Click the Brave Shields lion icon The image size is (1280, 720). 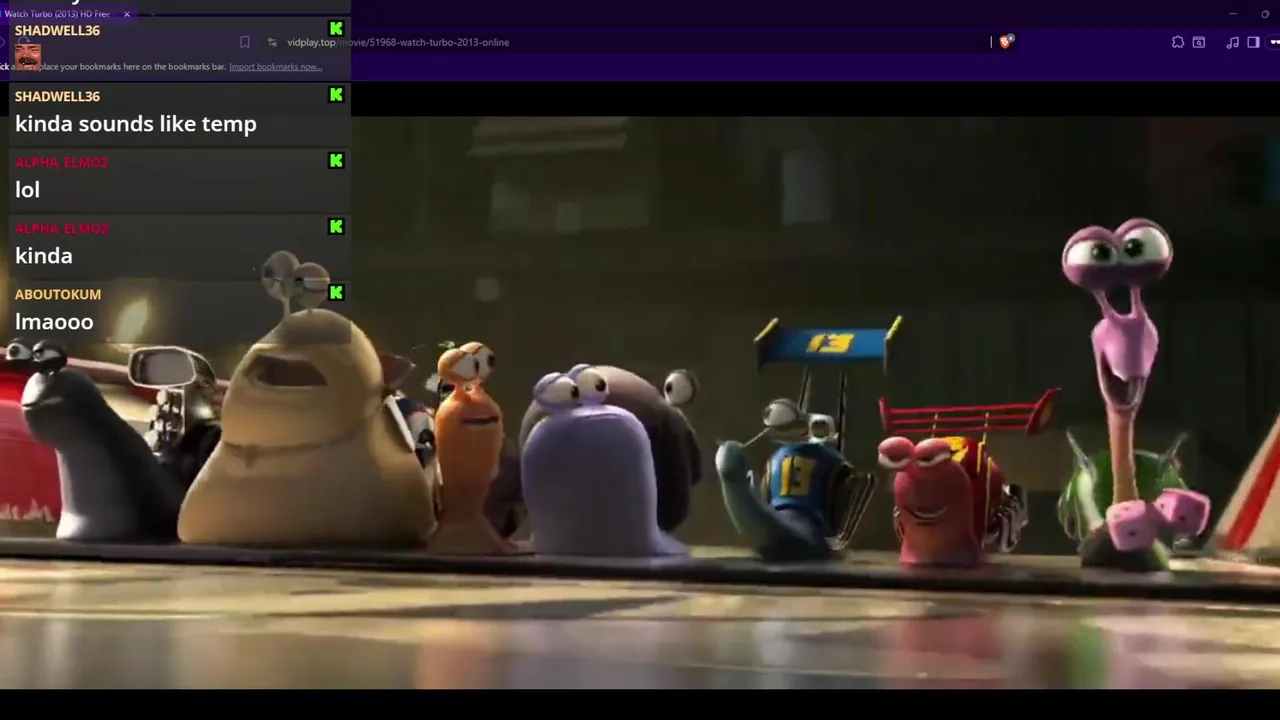pos(1005,42)
